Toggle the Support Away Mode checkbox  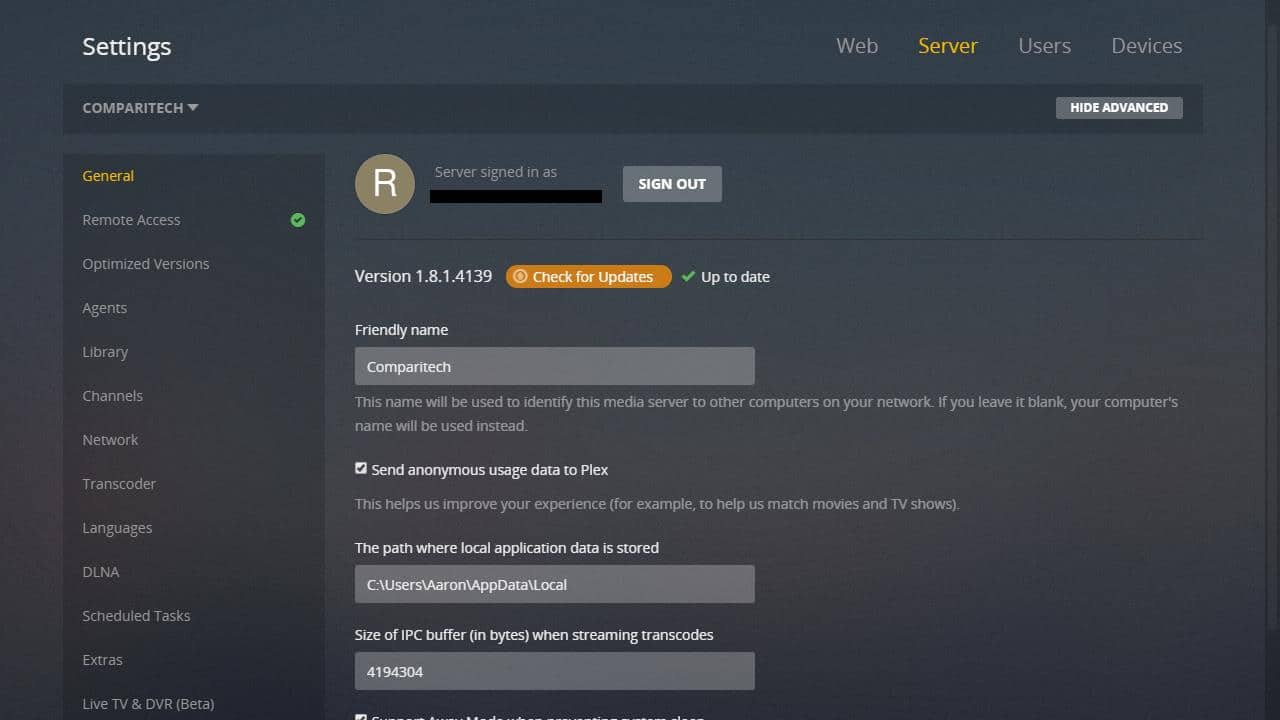pyautogui.click(x=361, y=717)
